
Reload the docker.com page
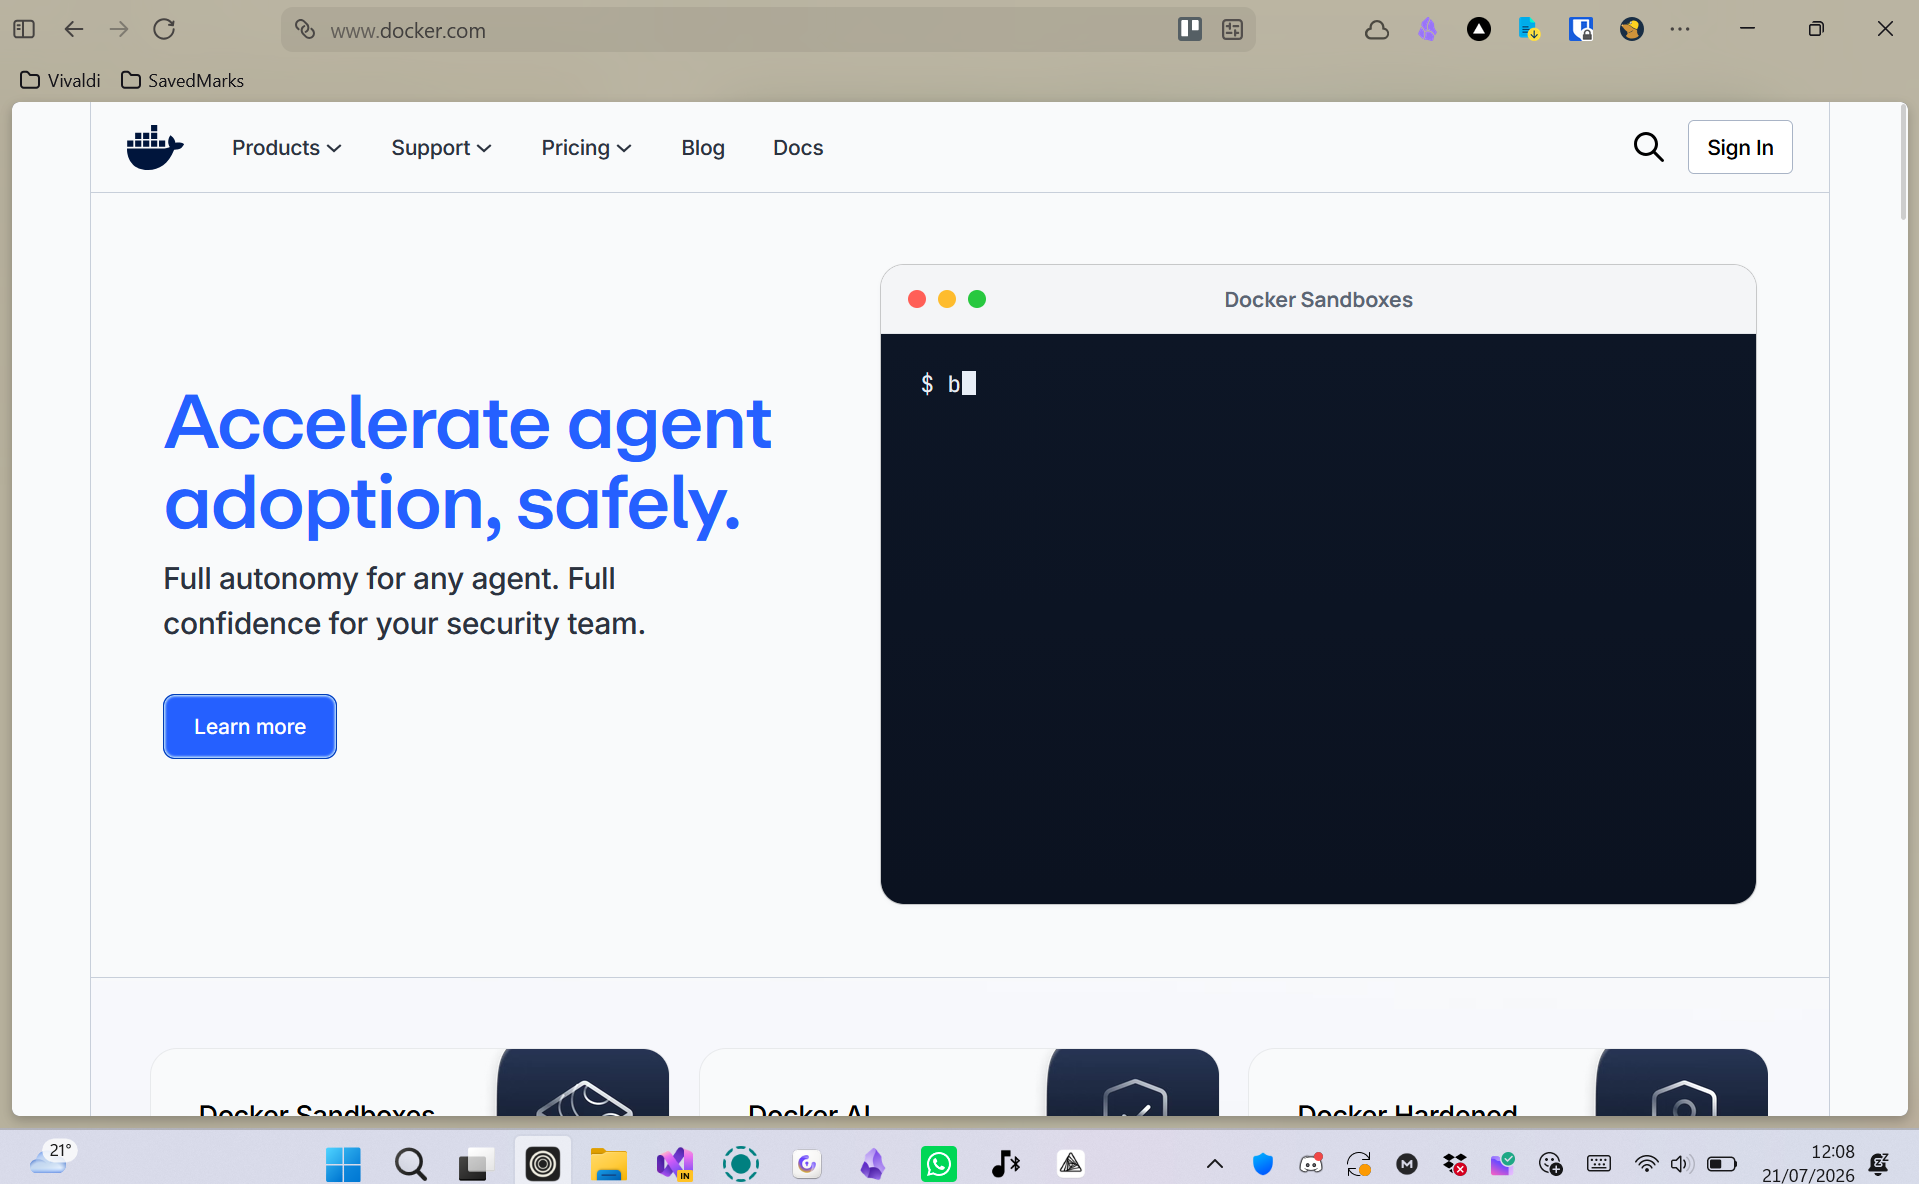tap(164, 29)
